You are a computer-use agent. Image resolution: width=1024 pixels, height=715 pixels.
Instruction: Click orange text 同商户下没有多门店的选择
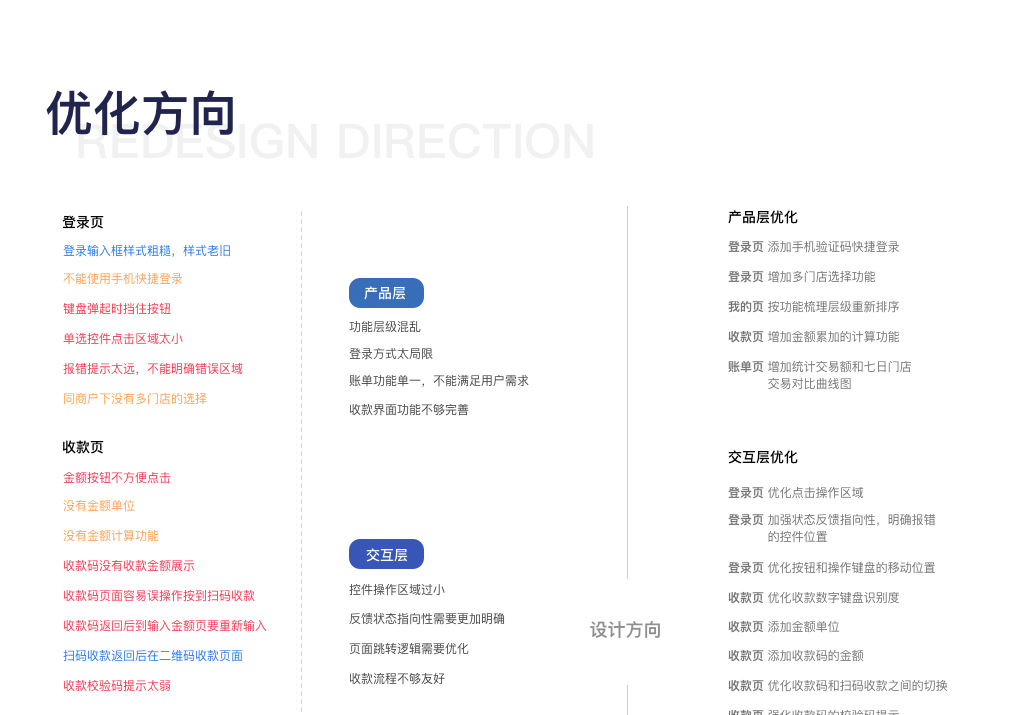135,399
